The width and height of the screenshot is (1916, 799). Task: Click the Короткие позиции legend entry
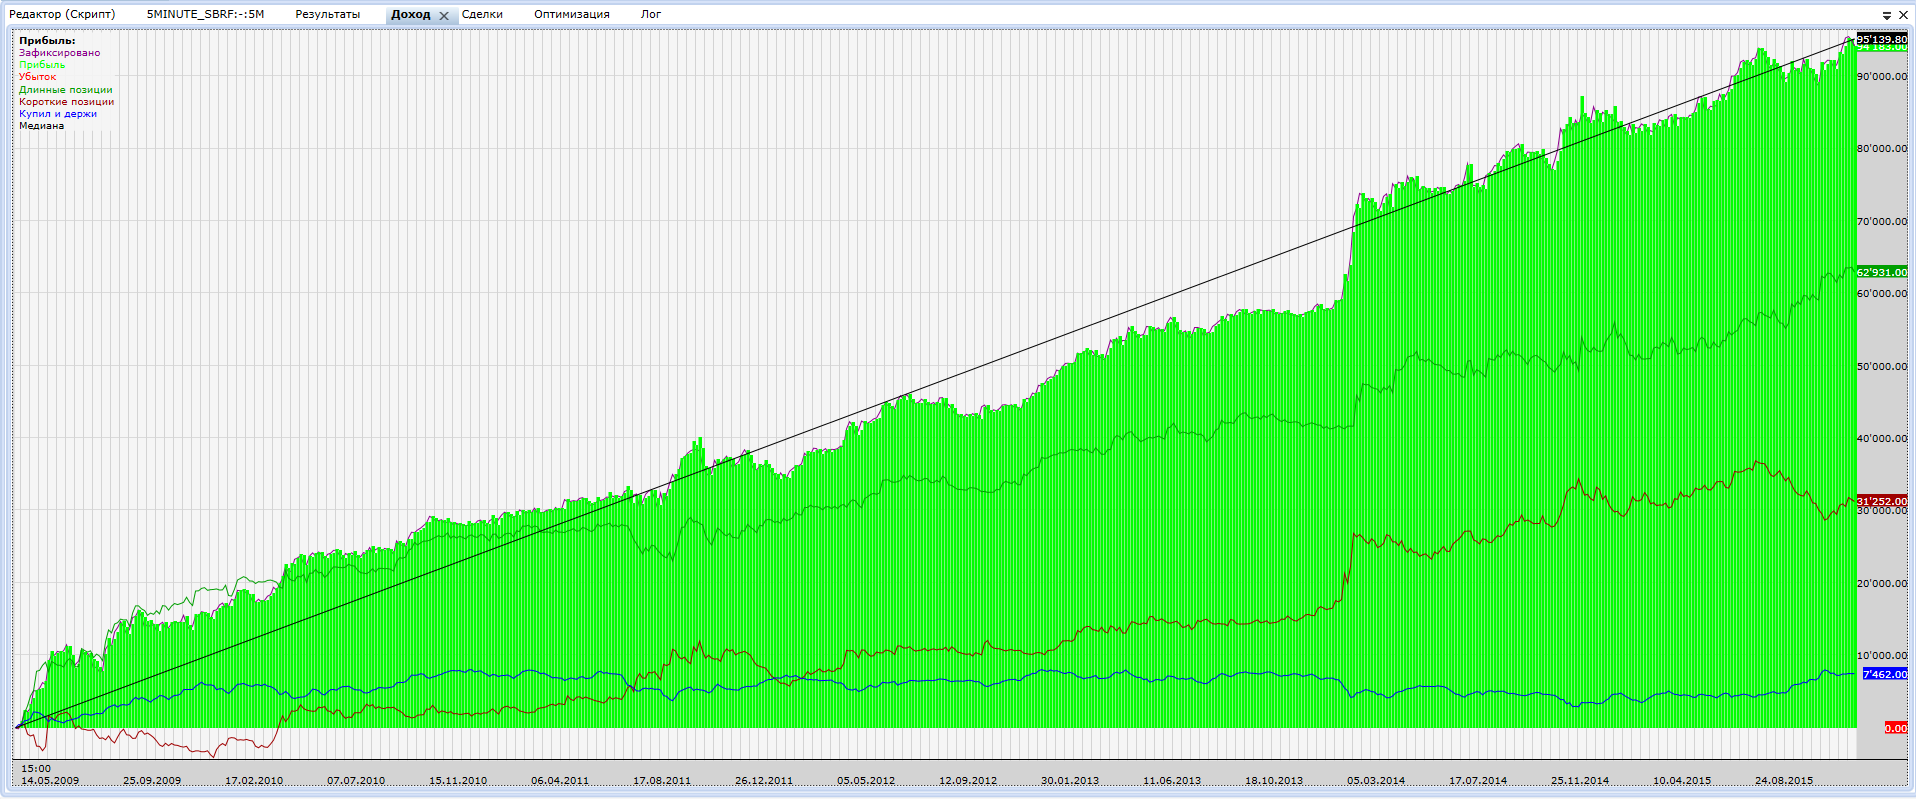[x=66, y=101]
